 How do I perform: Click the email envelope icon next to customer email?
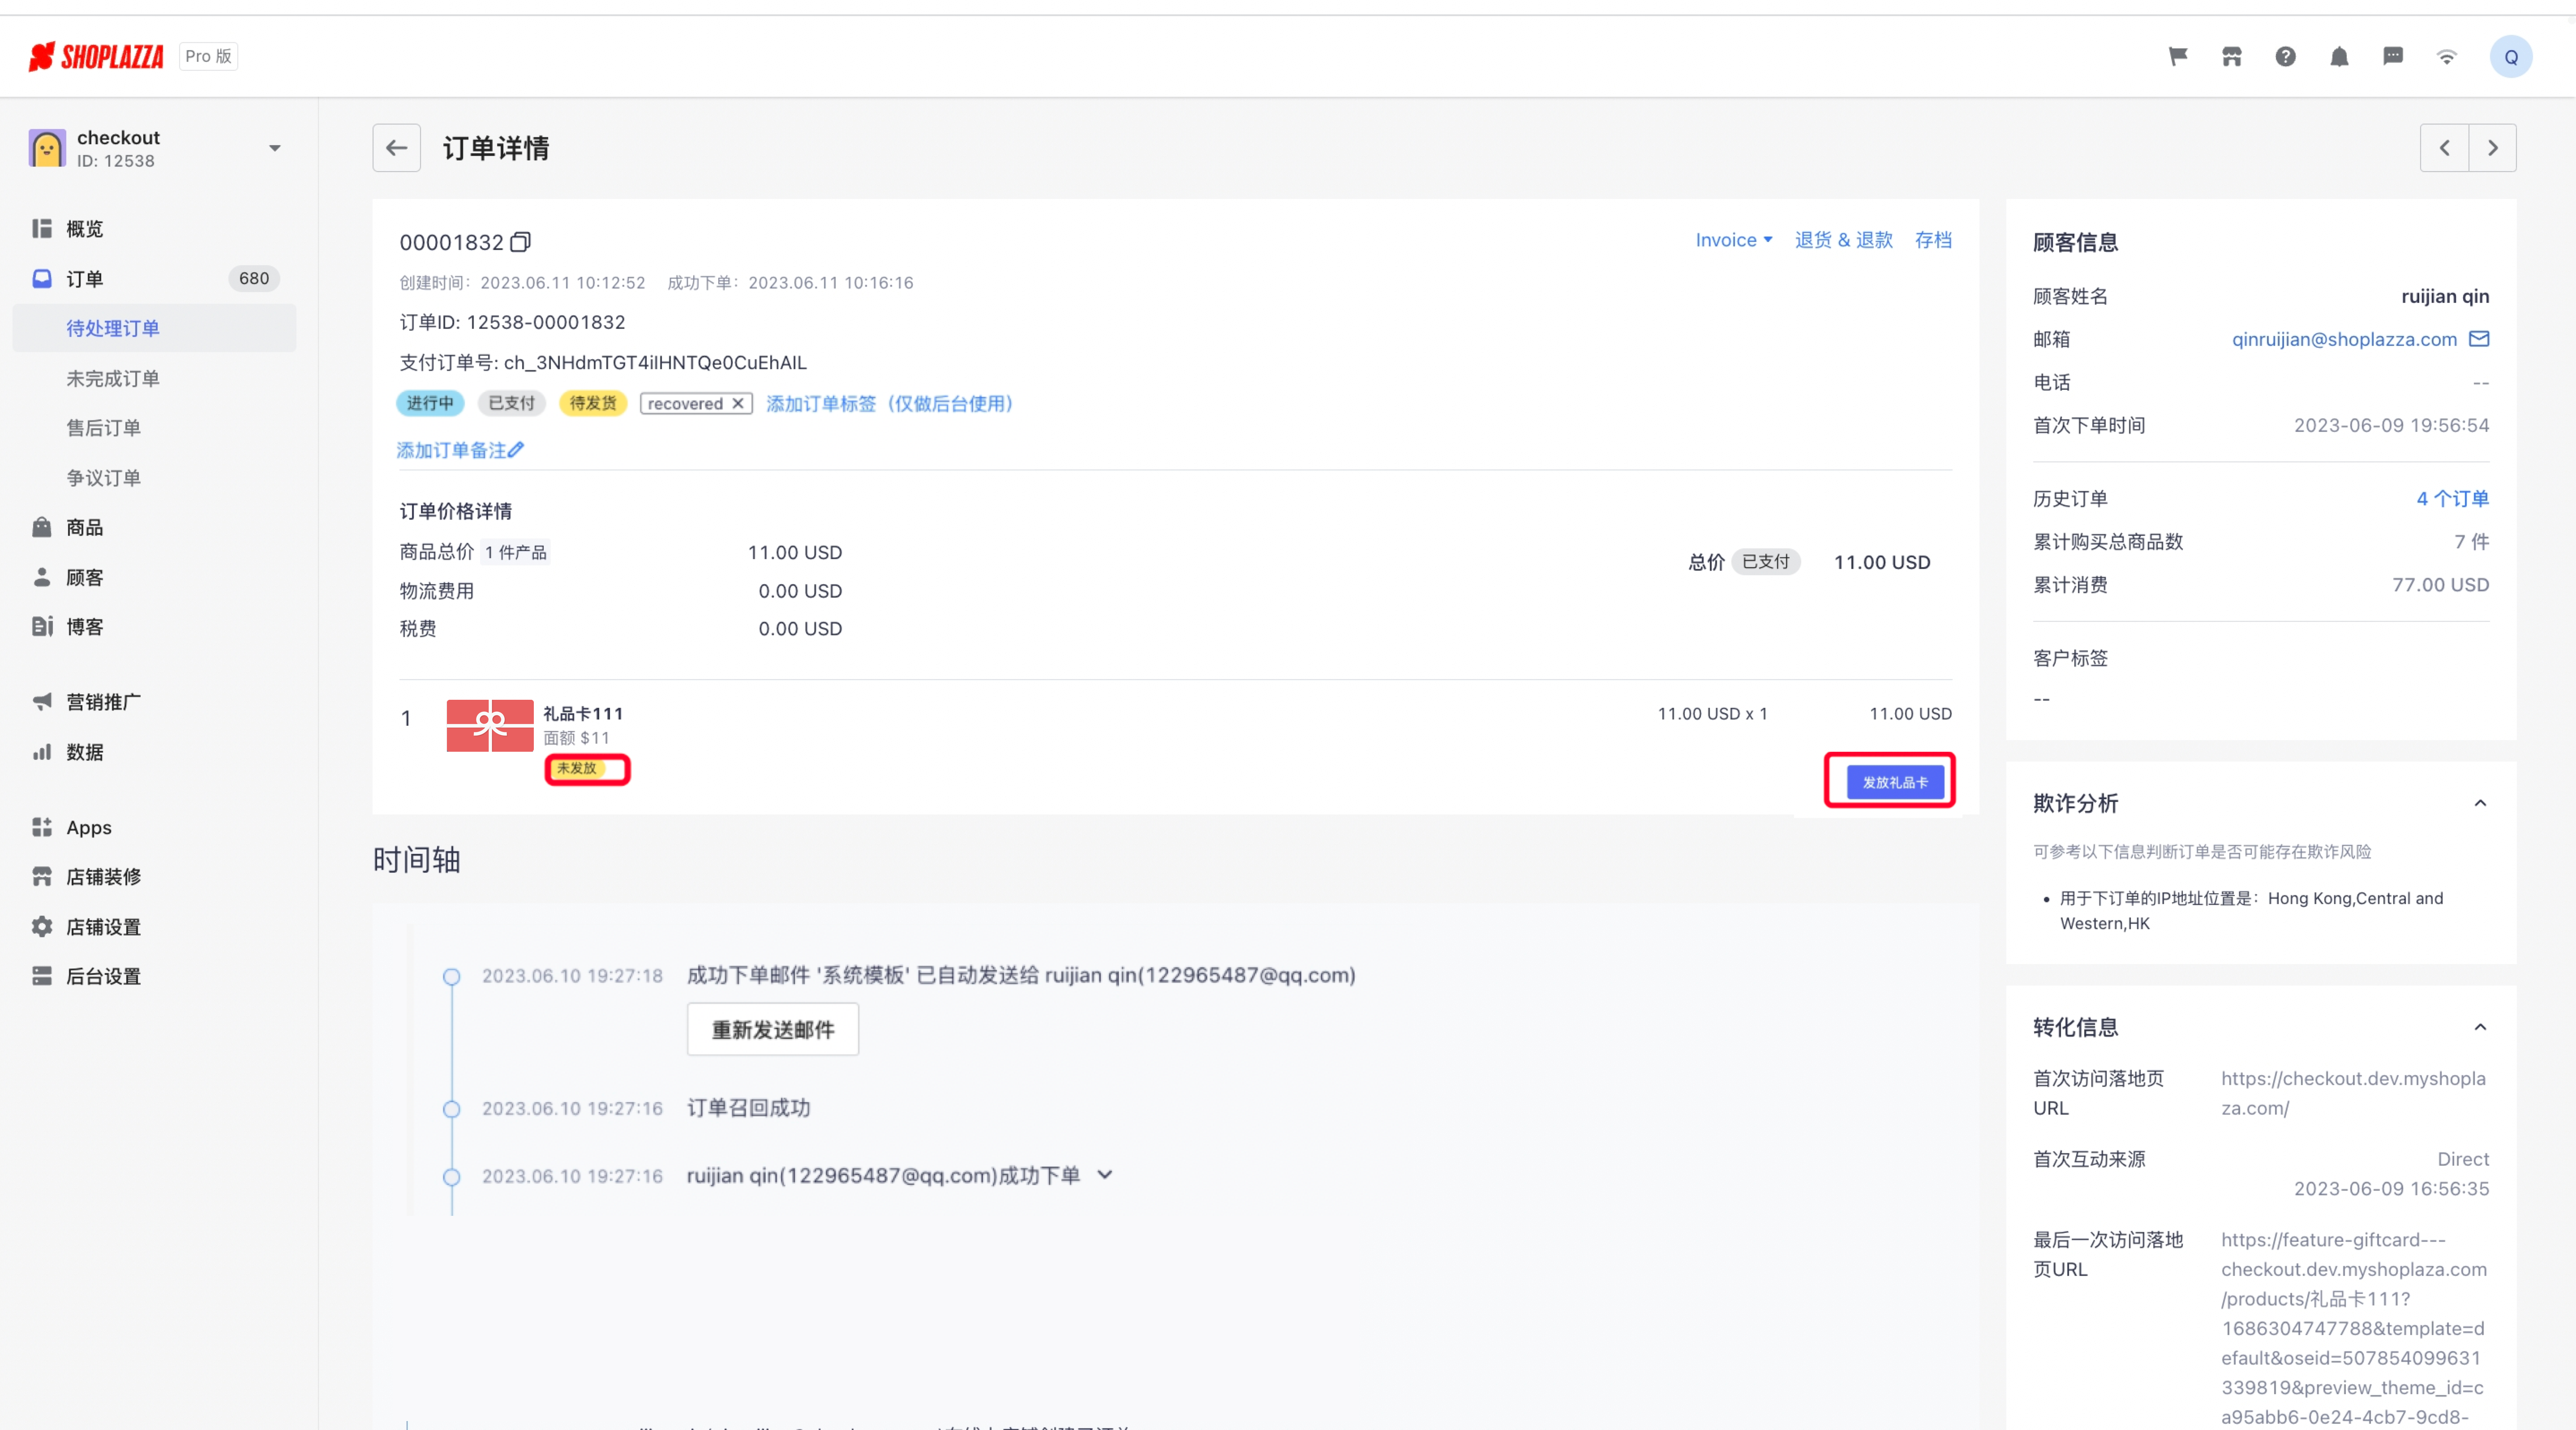point(2478,339)
